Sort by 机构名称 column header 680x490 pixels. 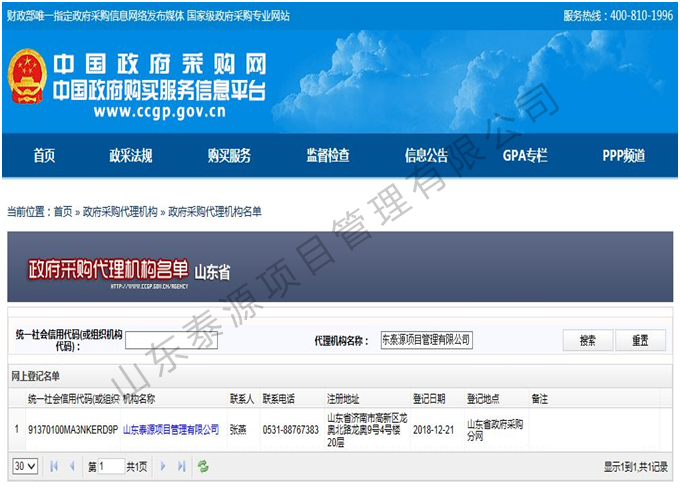point(139,399)
